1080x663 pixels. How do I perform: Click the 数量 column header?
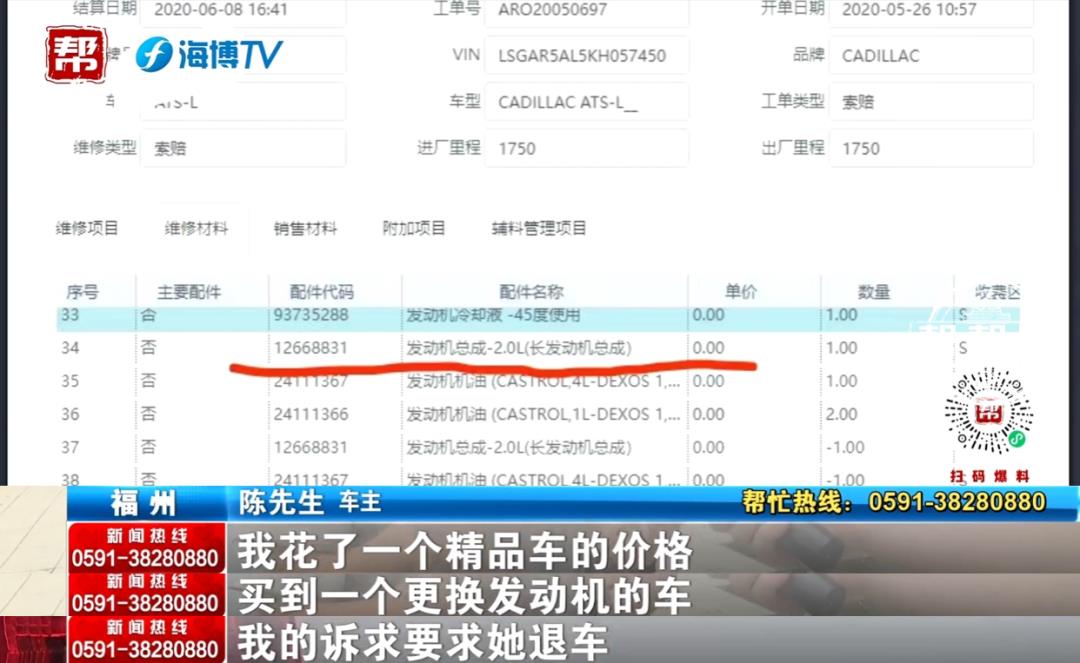coord(874,292)
